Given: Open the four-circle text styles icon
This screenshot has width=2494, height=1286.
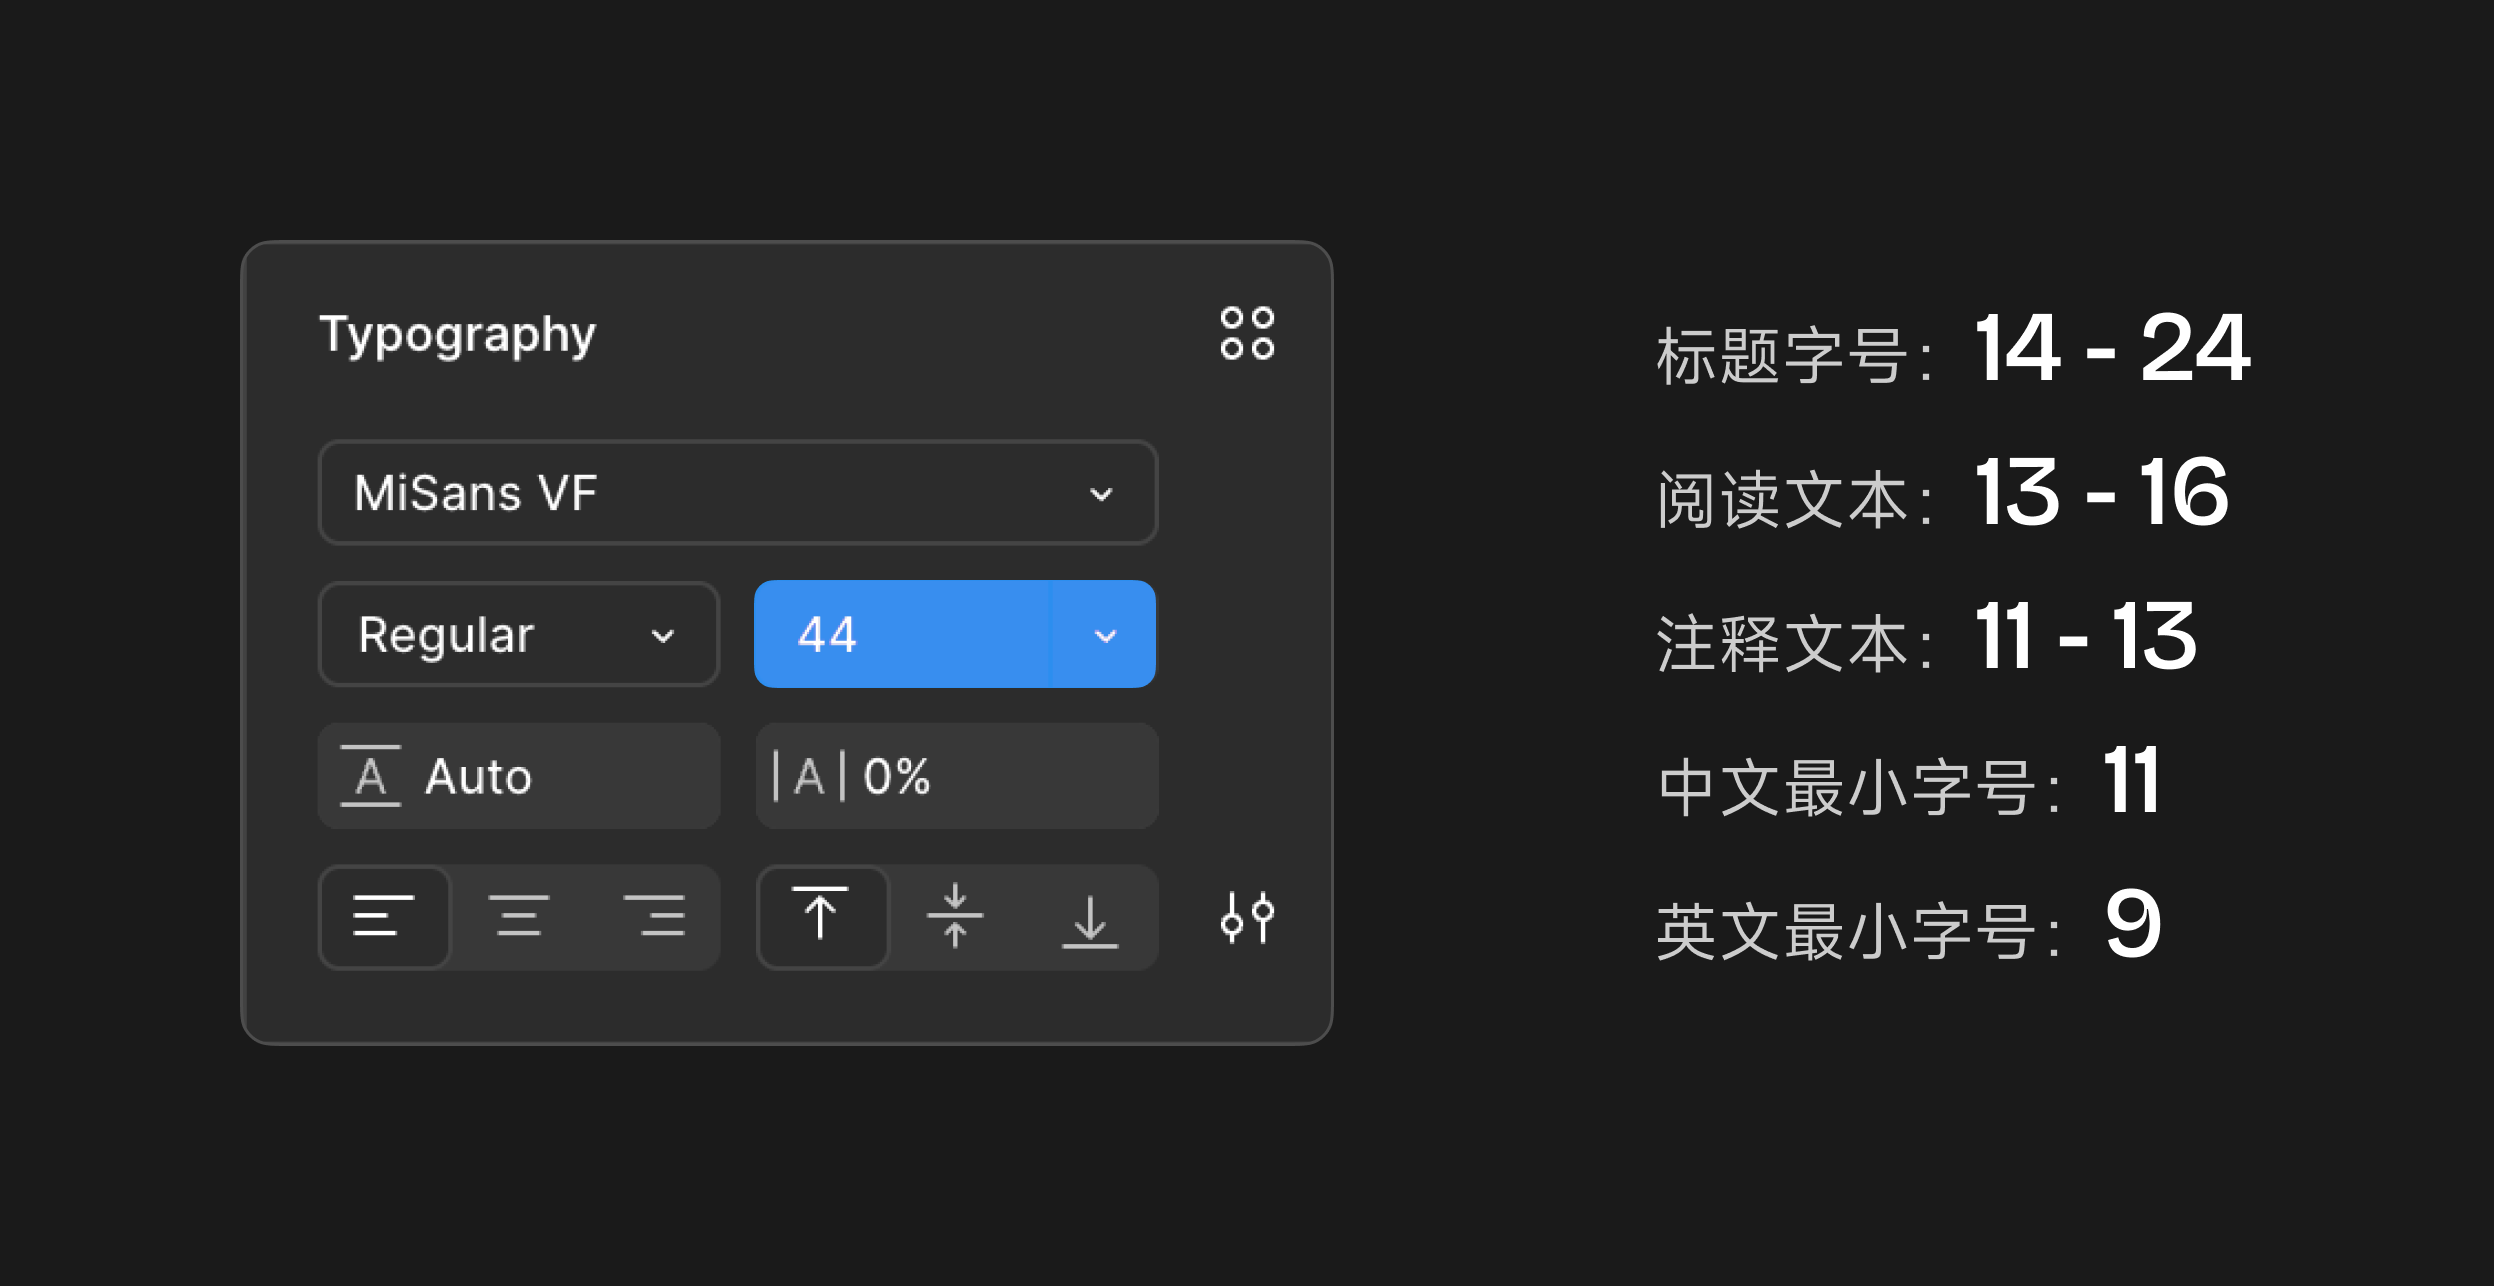Looking at the screenshot, I should click(1247, 333).
